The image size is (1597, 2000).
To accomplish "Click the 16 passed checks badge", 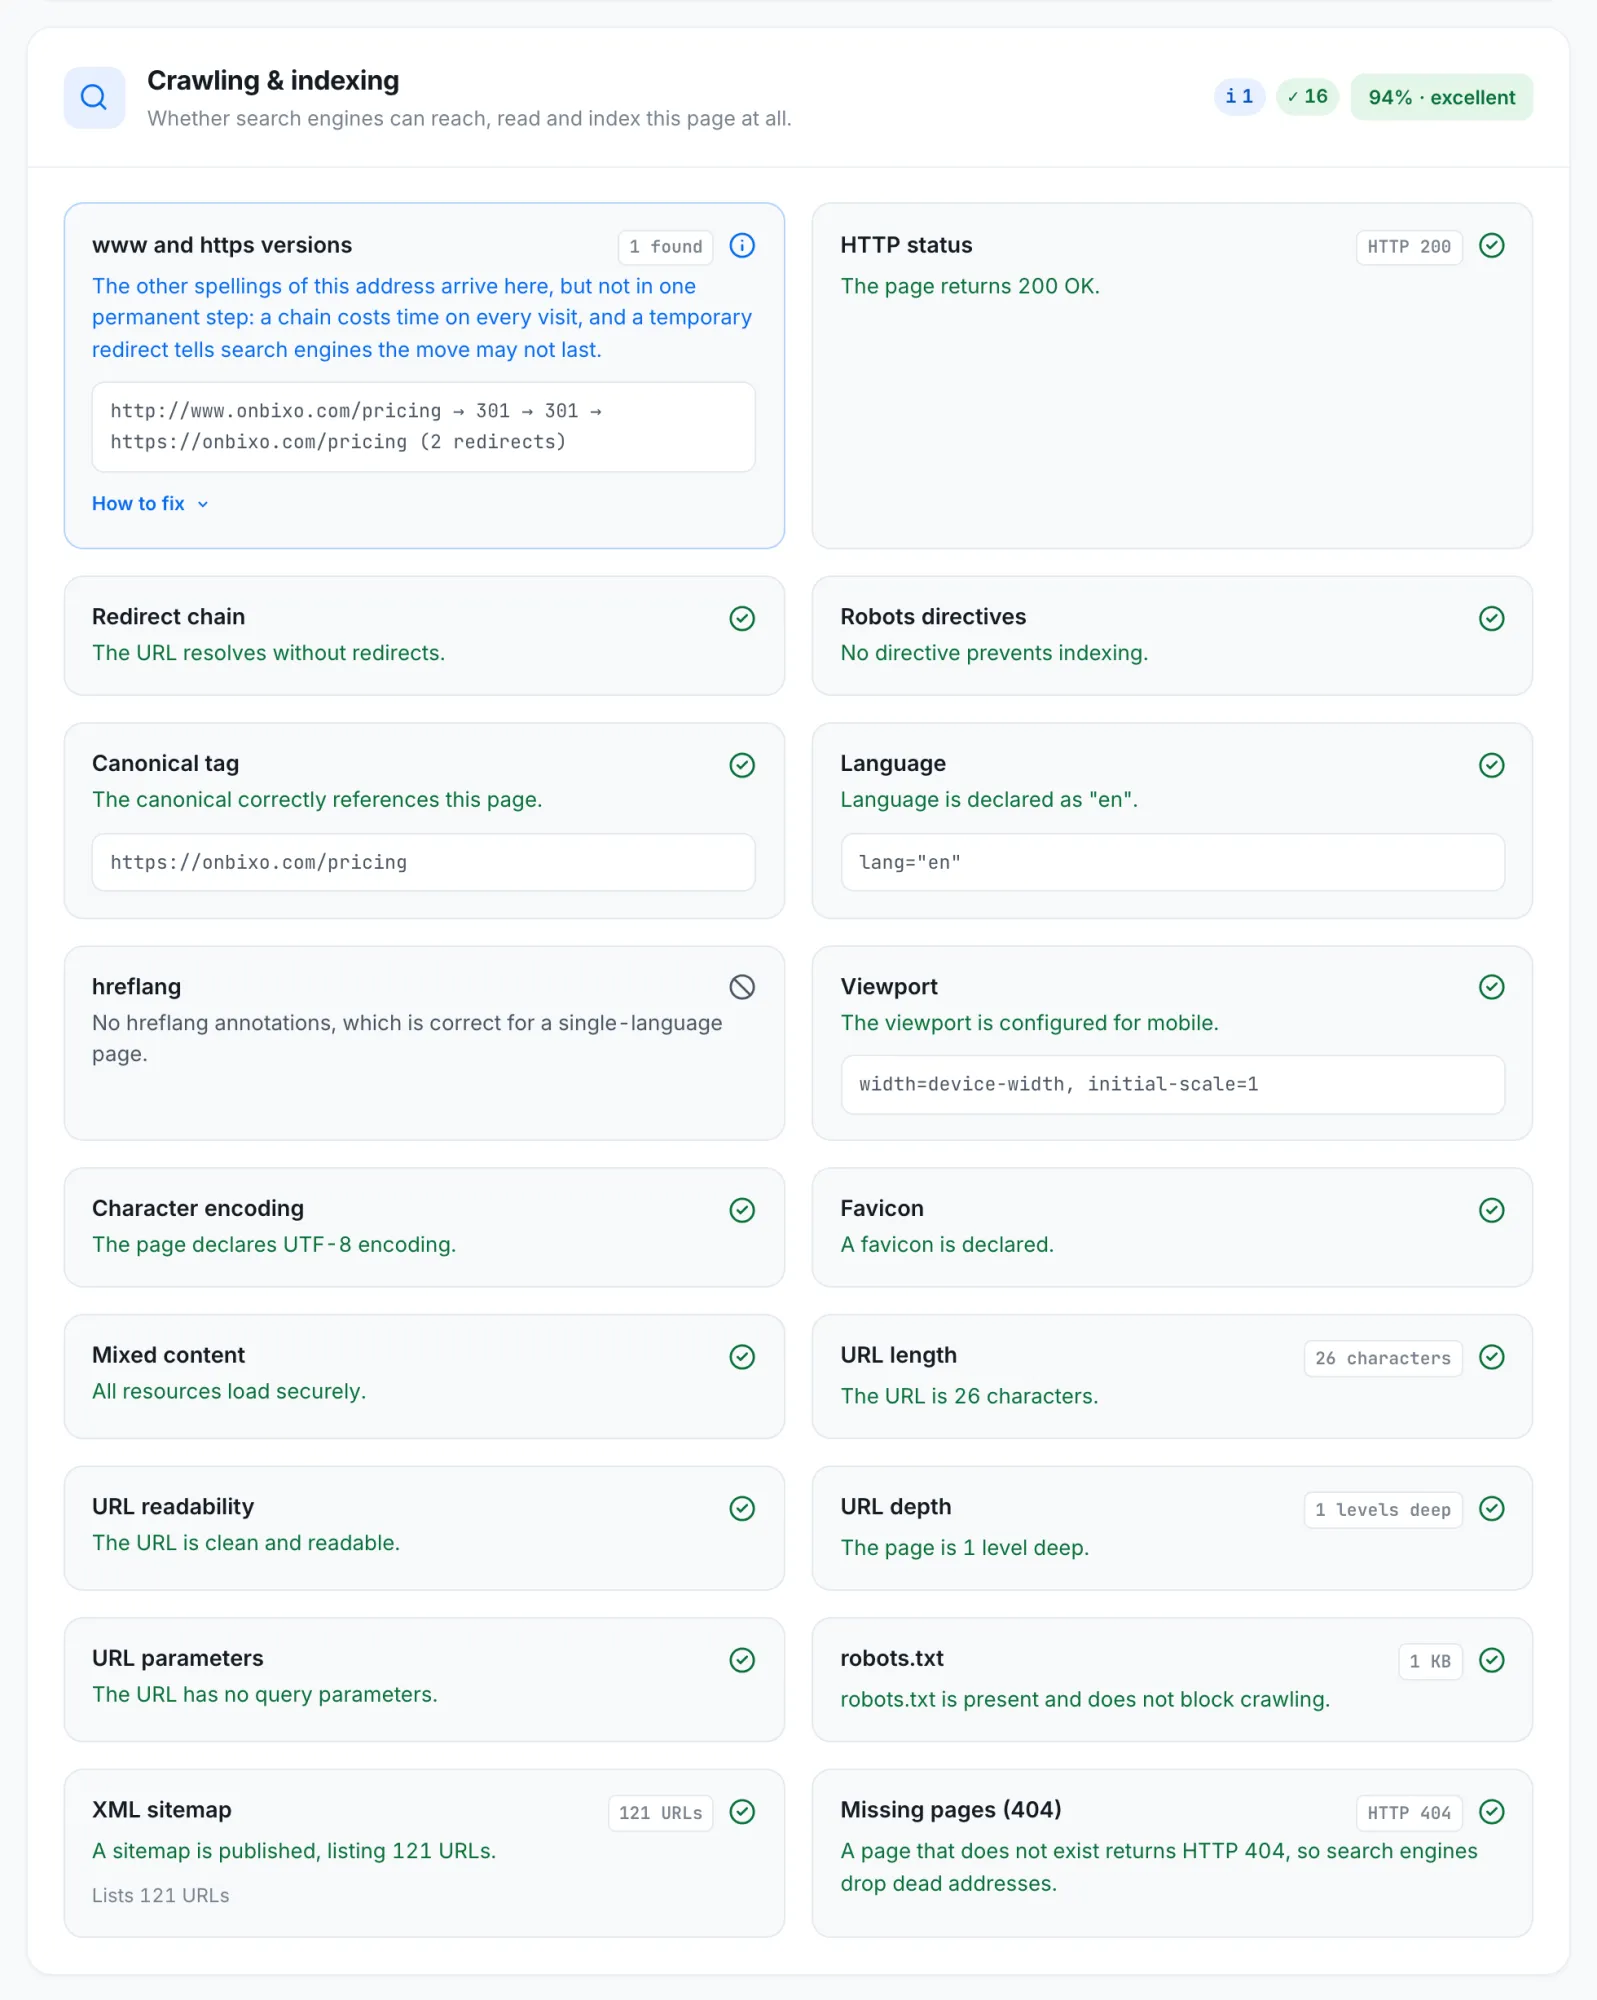I will [x=1307, y=97].
